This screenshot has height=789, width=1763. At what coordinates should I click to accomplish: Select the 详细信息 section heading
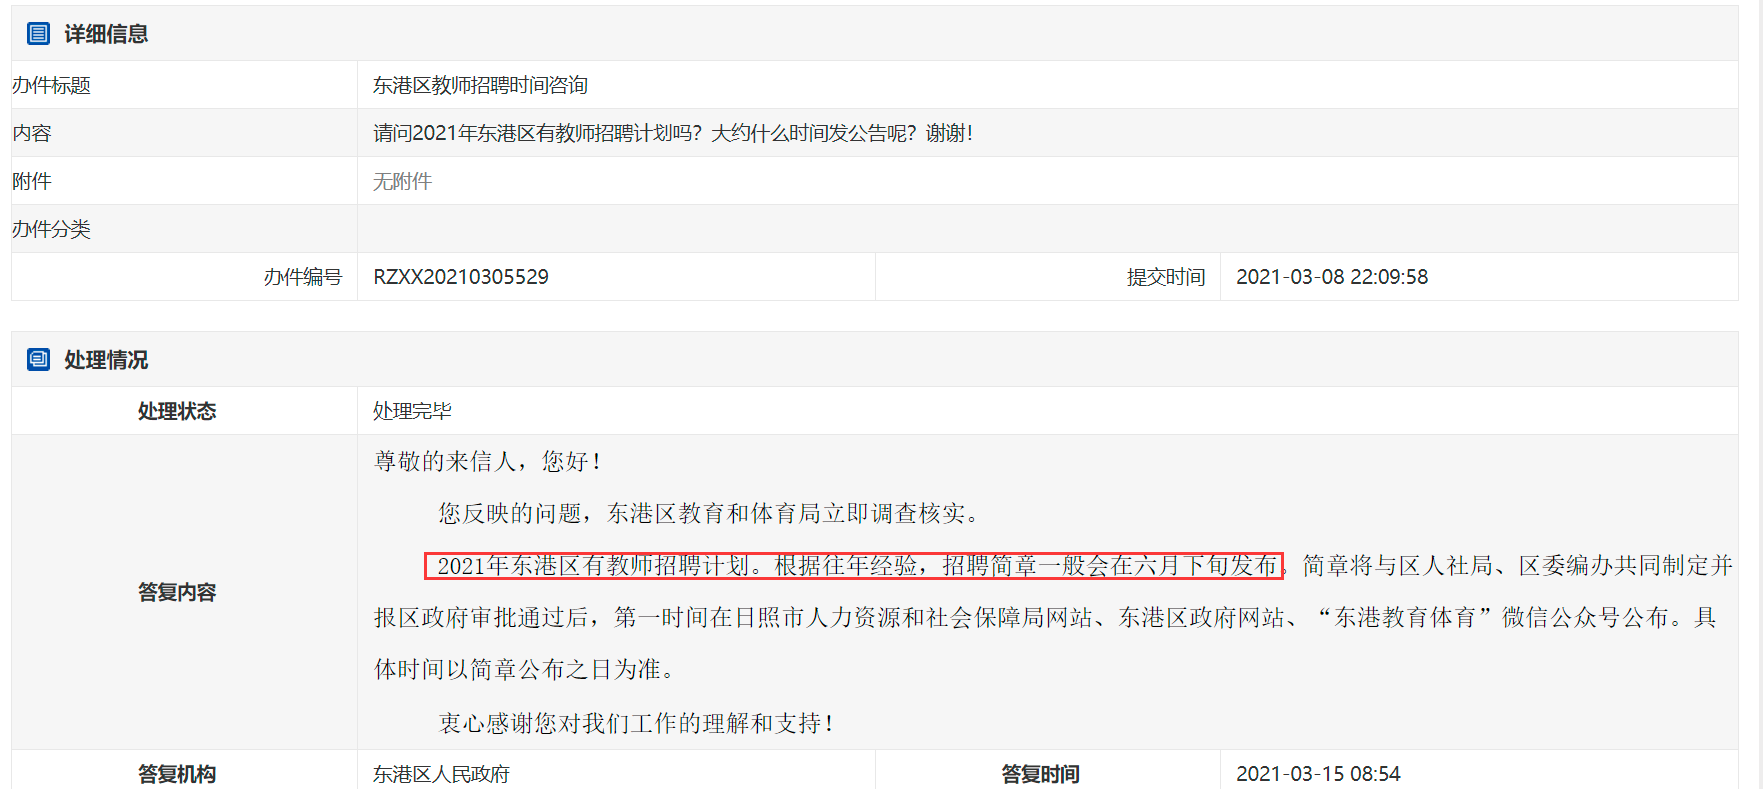106,34
